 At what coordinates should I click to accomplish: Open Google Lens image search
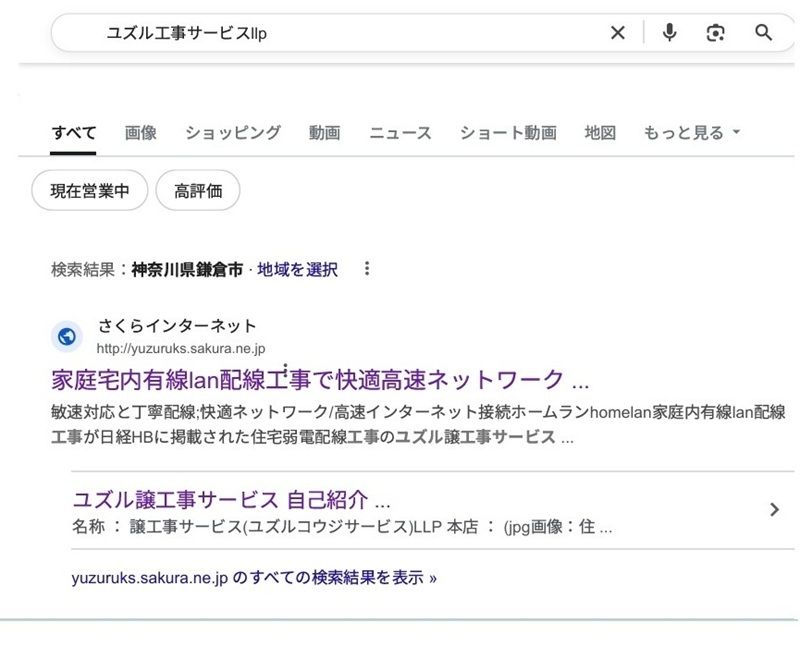click(716, 33)
